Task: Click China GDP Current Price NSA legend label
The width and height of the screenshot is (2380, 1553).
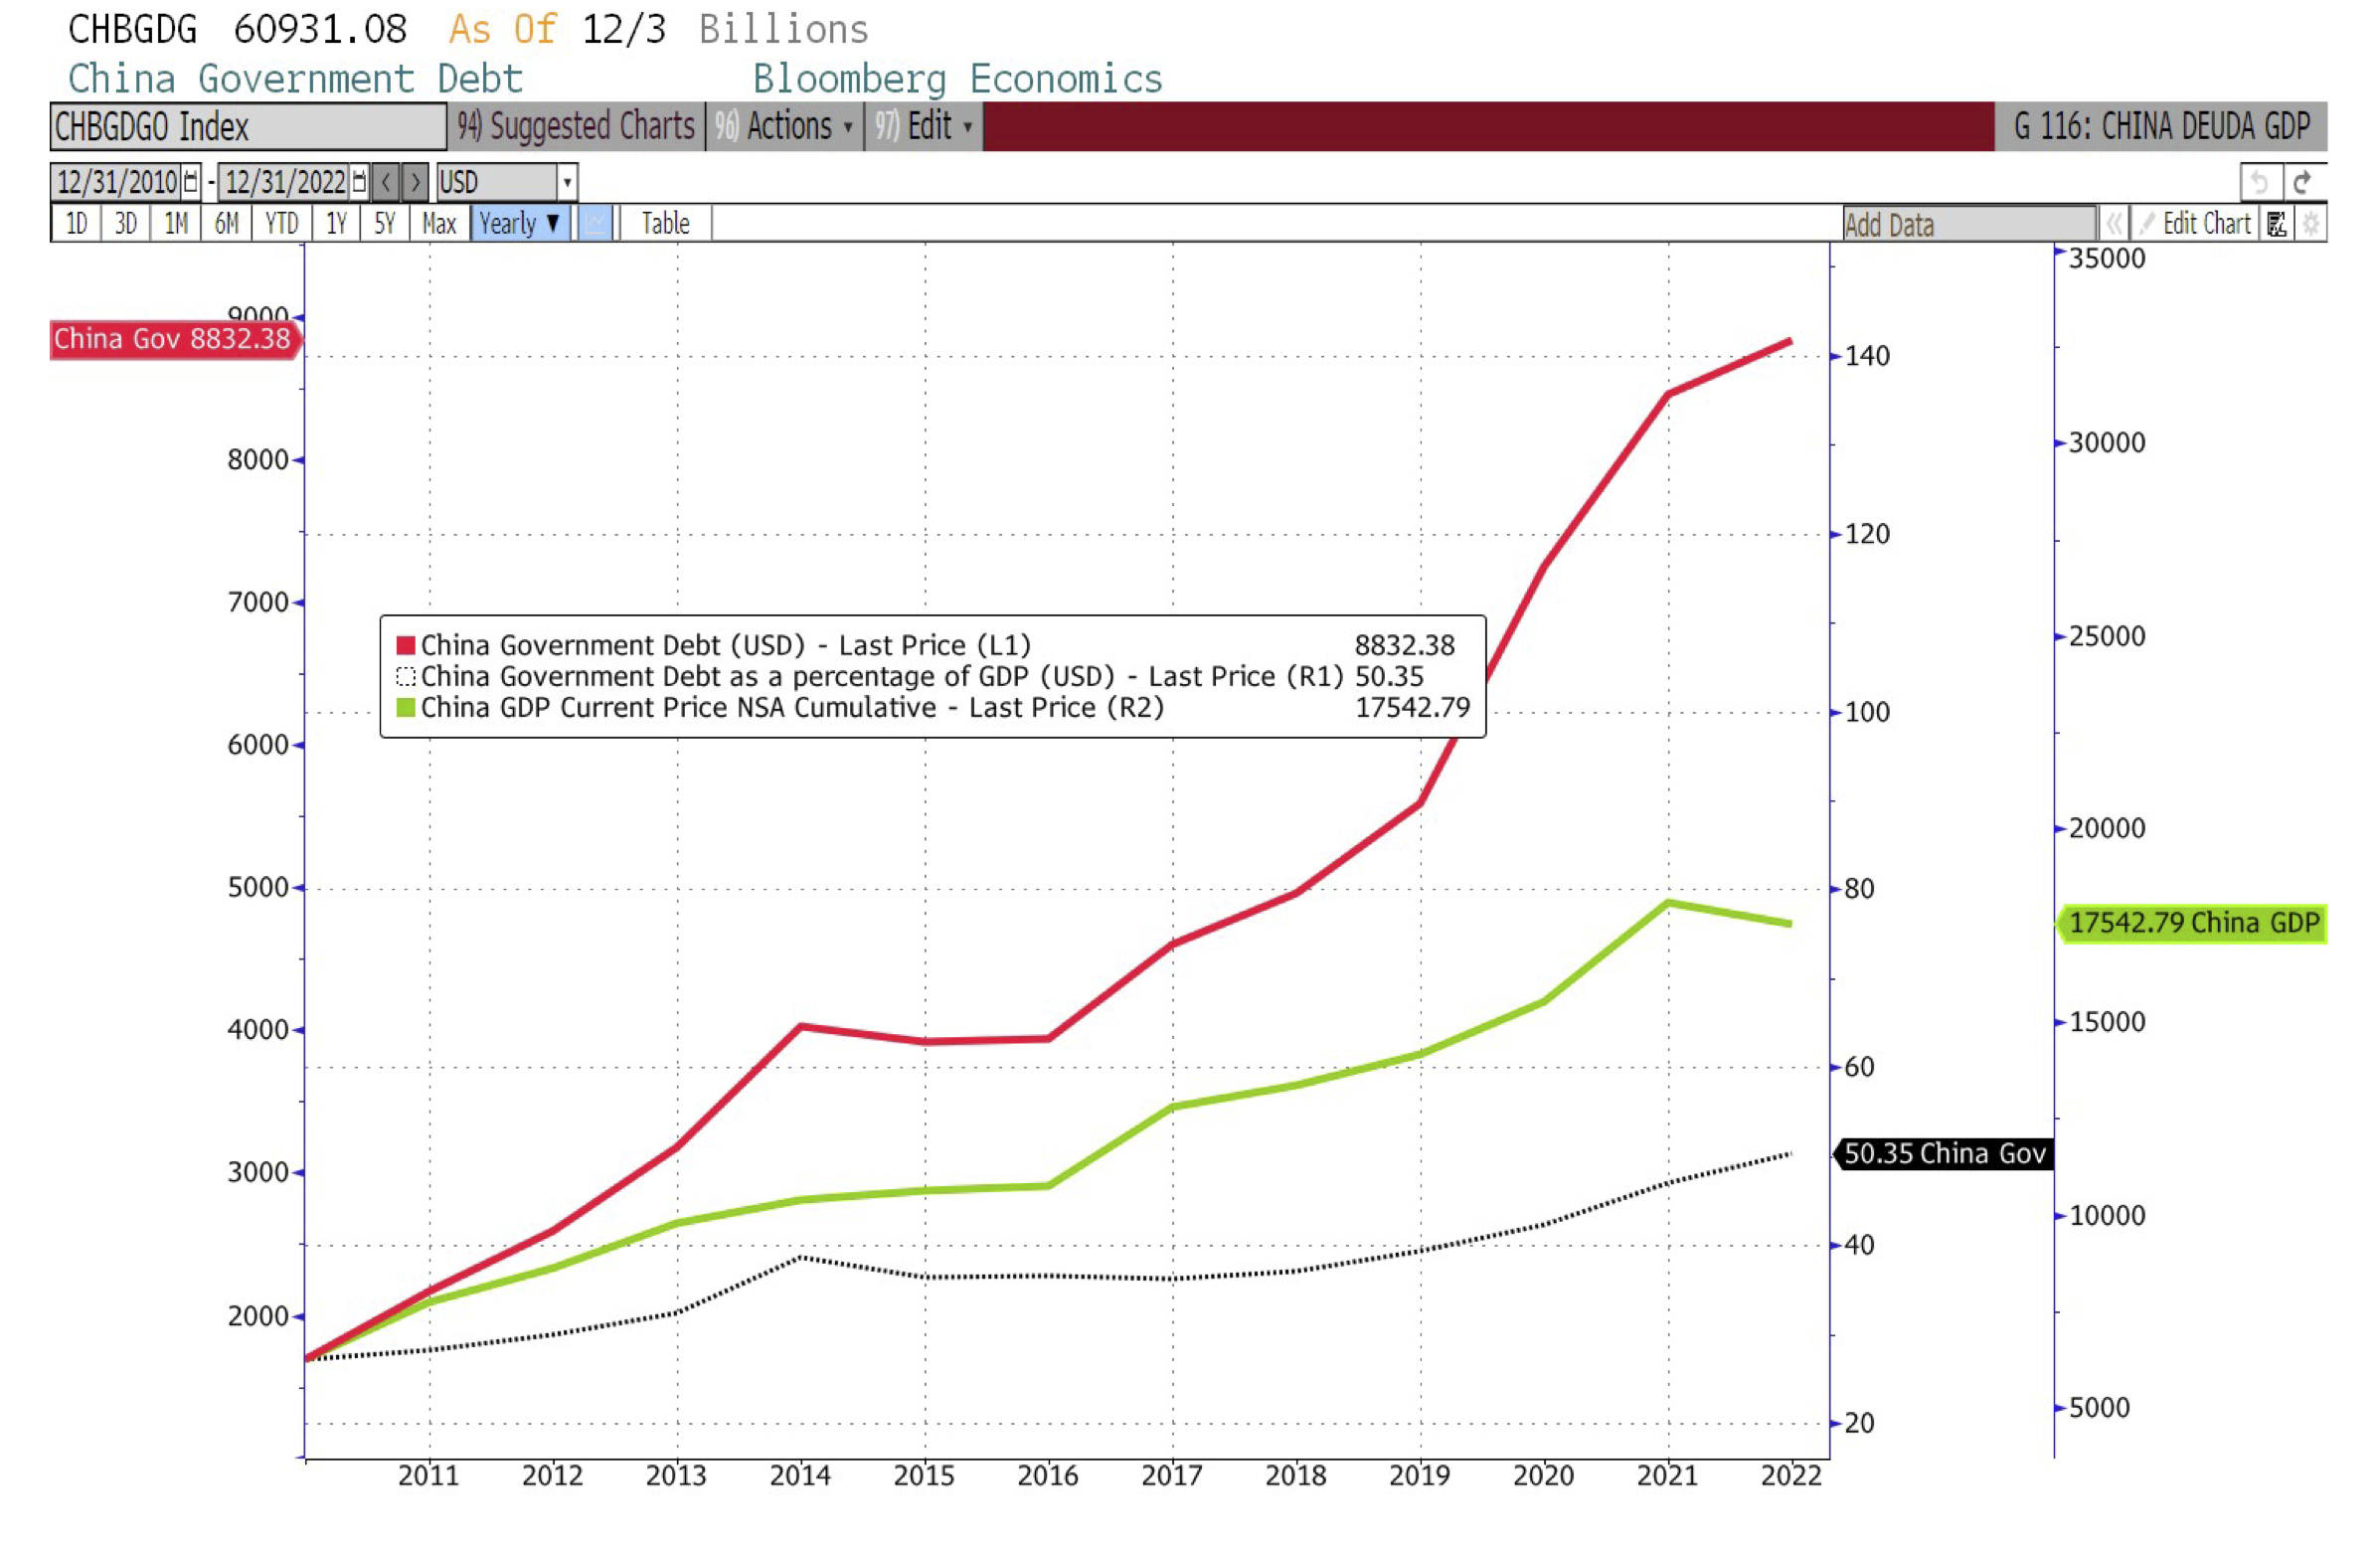Action: (792, 707)
